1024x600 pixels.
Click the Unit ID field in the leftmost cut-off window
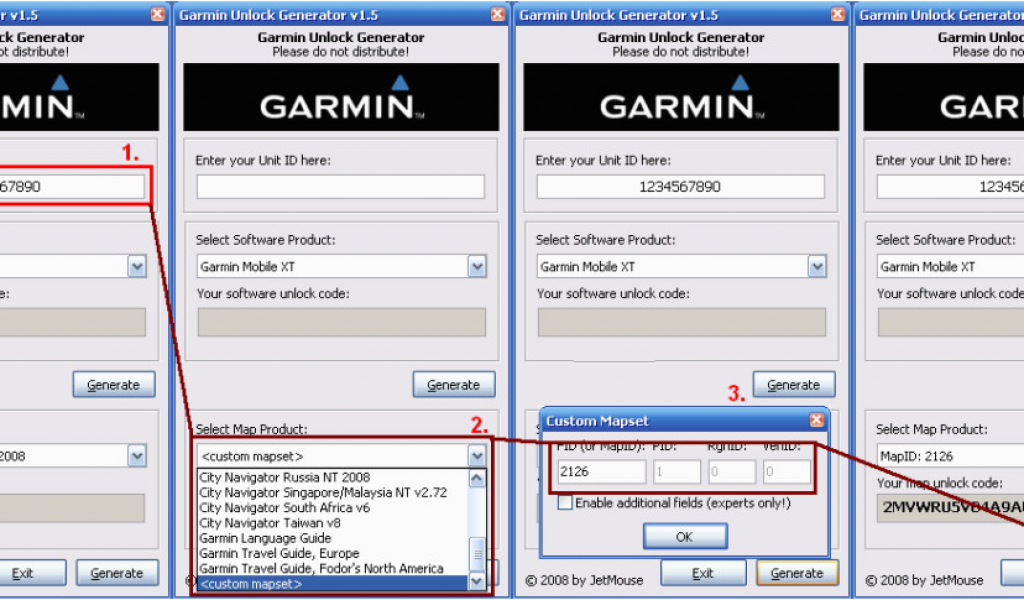(72, 187)
